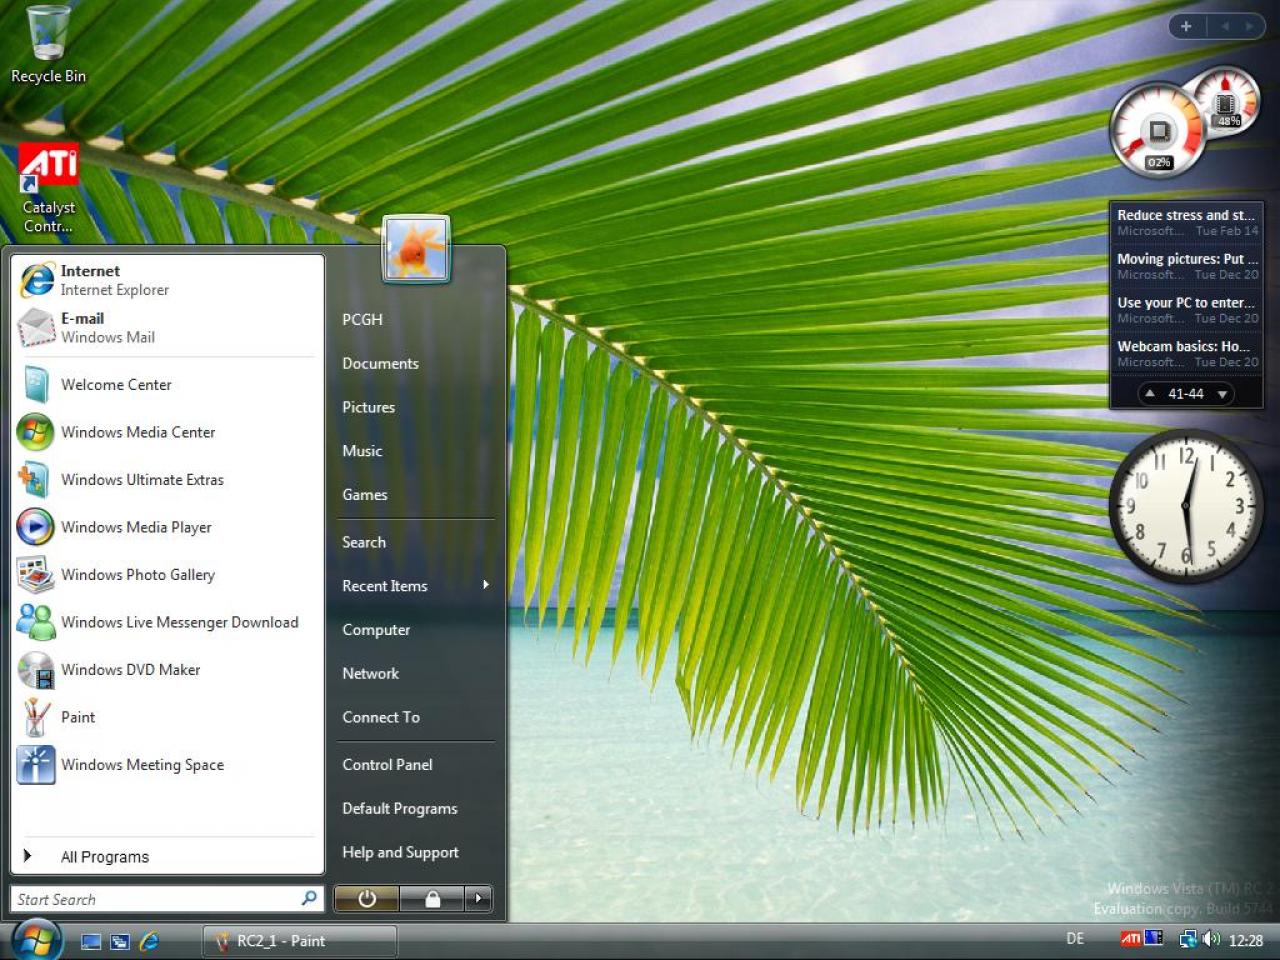Screen dimensions: 1280x960
Task: Click sidebar next gadgets page arrow
Action: [x=1248, y=26]
